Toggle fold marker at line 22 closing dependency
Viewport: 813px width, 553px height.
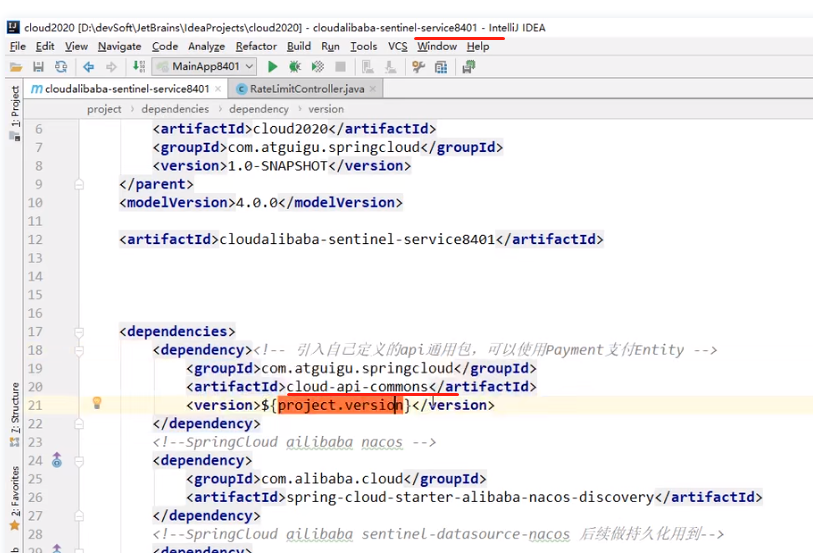[79, 424]
